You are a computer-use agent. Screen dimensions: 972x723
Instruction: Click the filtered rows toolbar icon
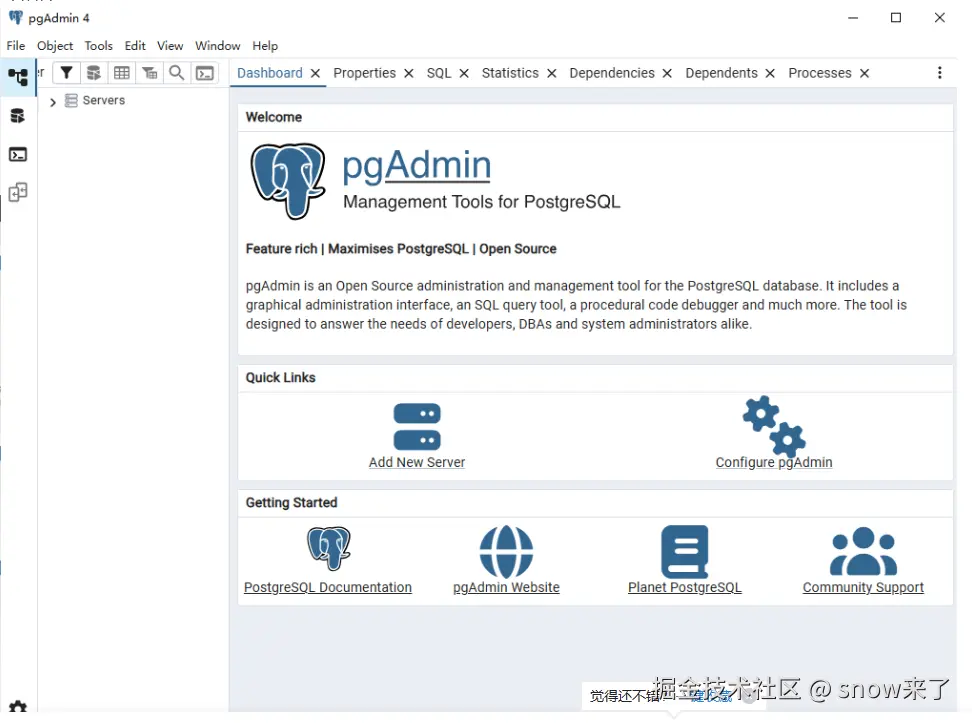click(x=149, y=73)
